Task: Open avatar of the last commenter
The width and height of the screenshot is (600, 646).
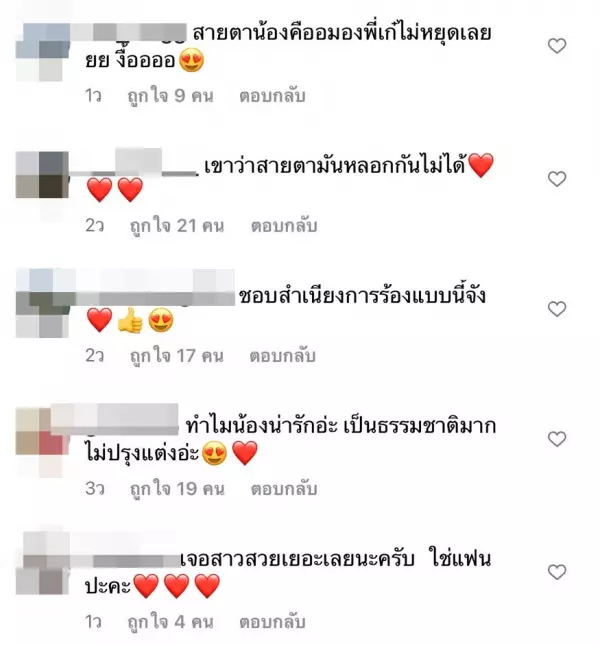Action: coord(42,564)
